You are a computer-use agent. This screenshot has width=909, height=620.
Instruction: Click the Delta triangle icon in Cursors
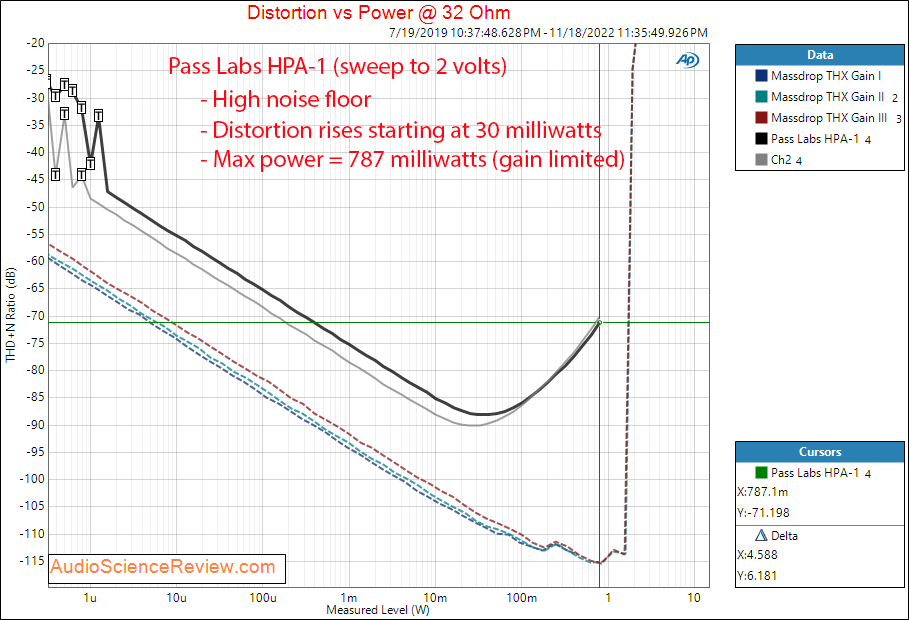pyautogui.click(x=761, y=535)
